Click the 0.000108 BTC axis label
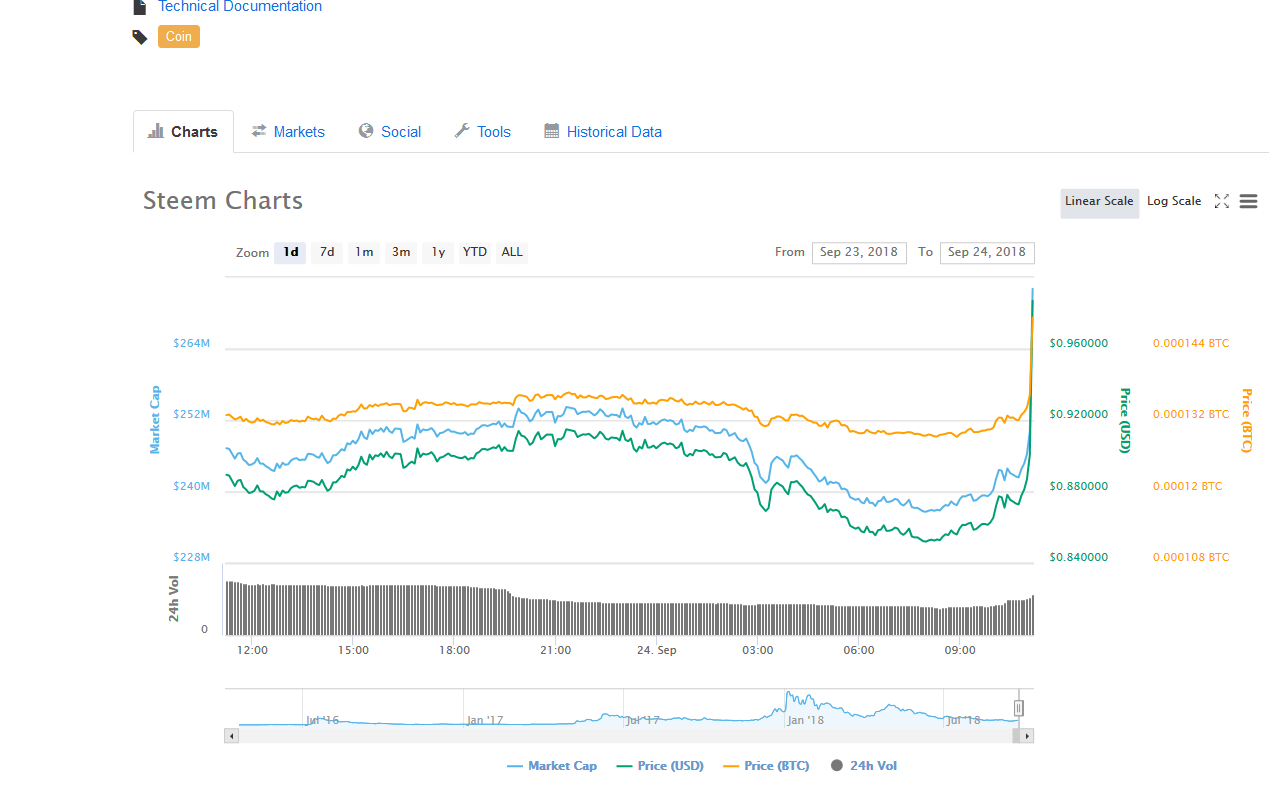The height and width of the screenshot is (786, 1276). pyautogui.click(x=1191, y=557)
